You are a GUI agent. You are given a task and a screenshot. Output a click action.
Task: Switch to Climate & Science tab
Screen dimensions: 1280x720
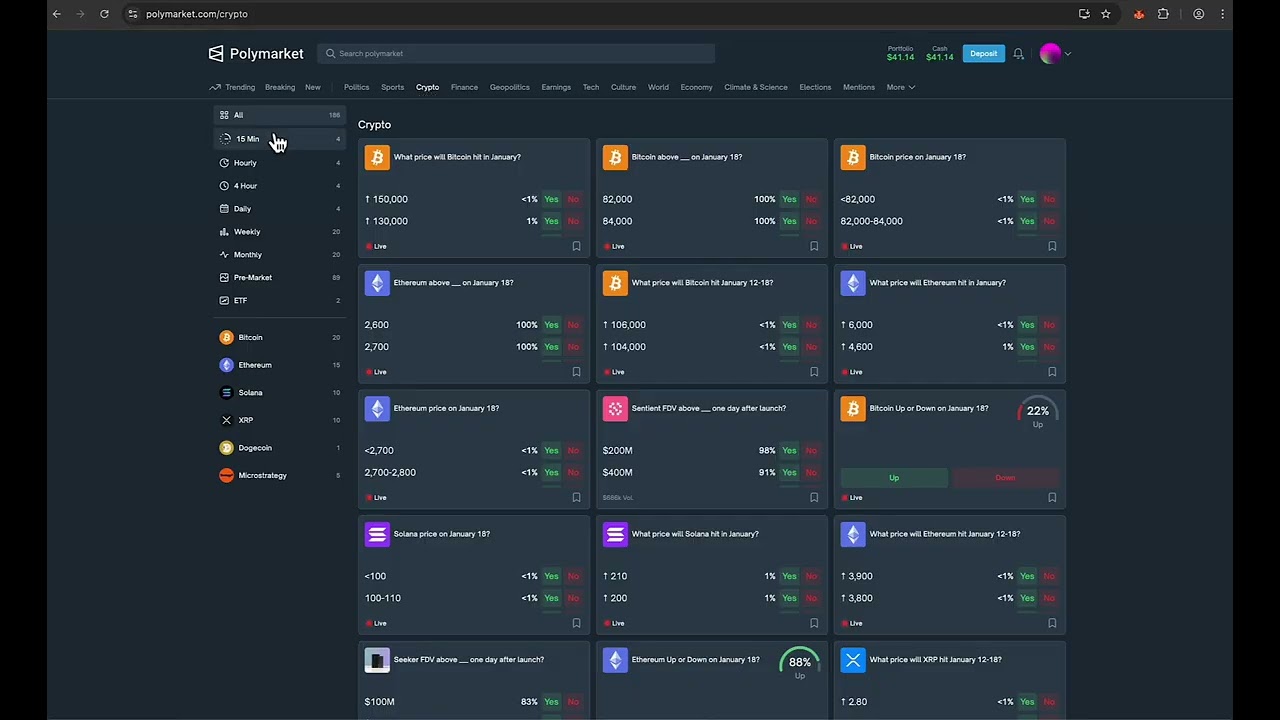pyautogui.click(x=756, y=87)
